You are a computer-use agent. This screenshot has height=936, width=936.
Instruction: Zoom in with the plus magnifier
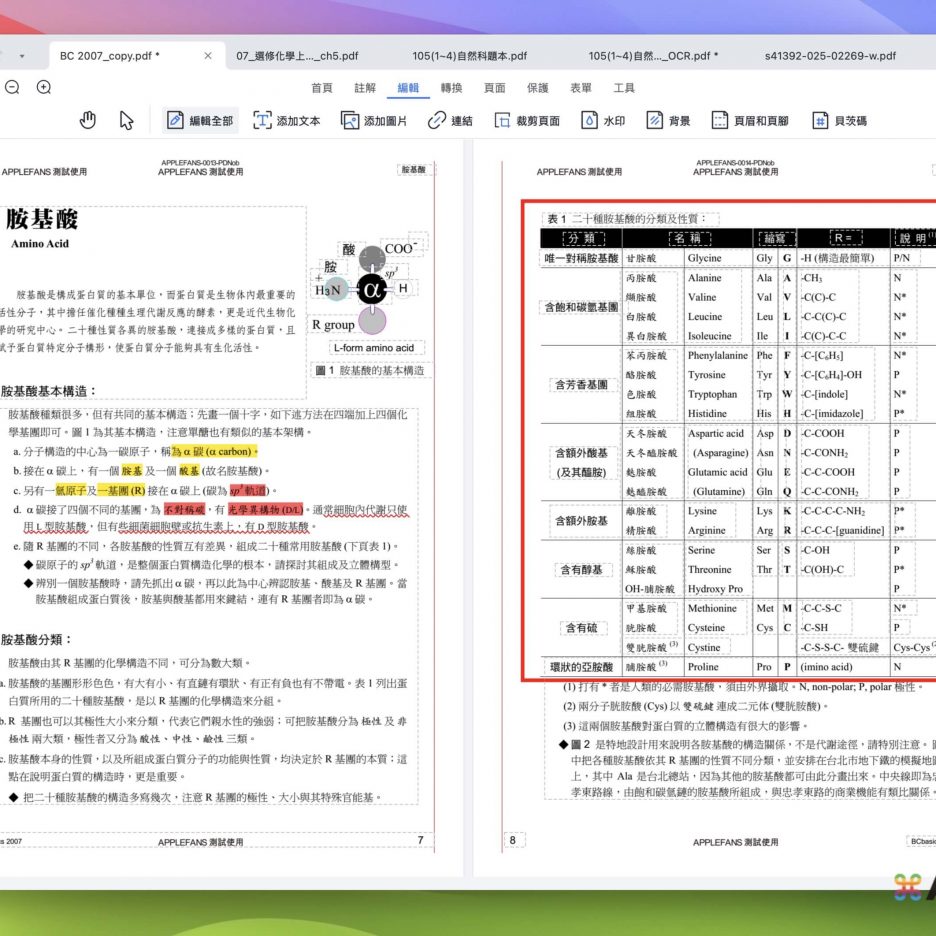click(44, 88)
